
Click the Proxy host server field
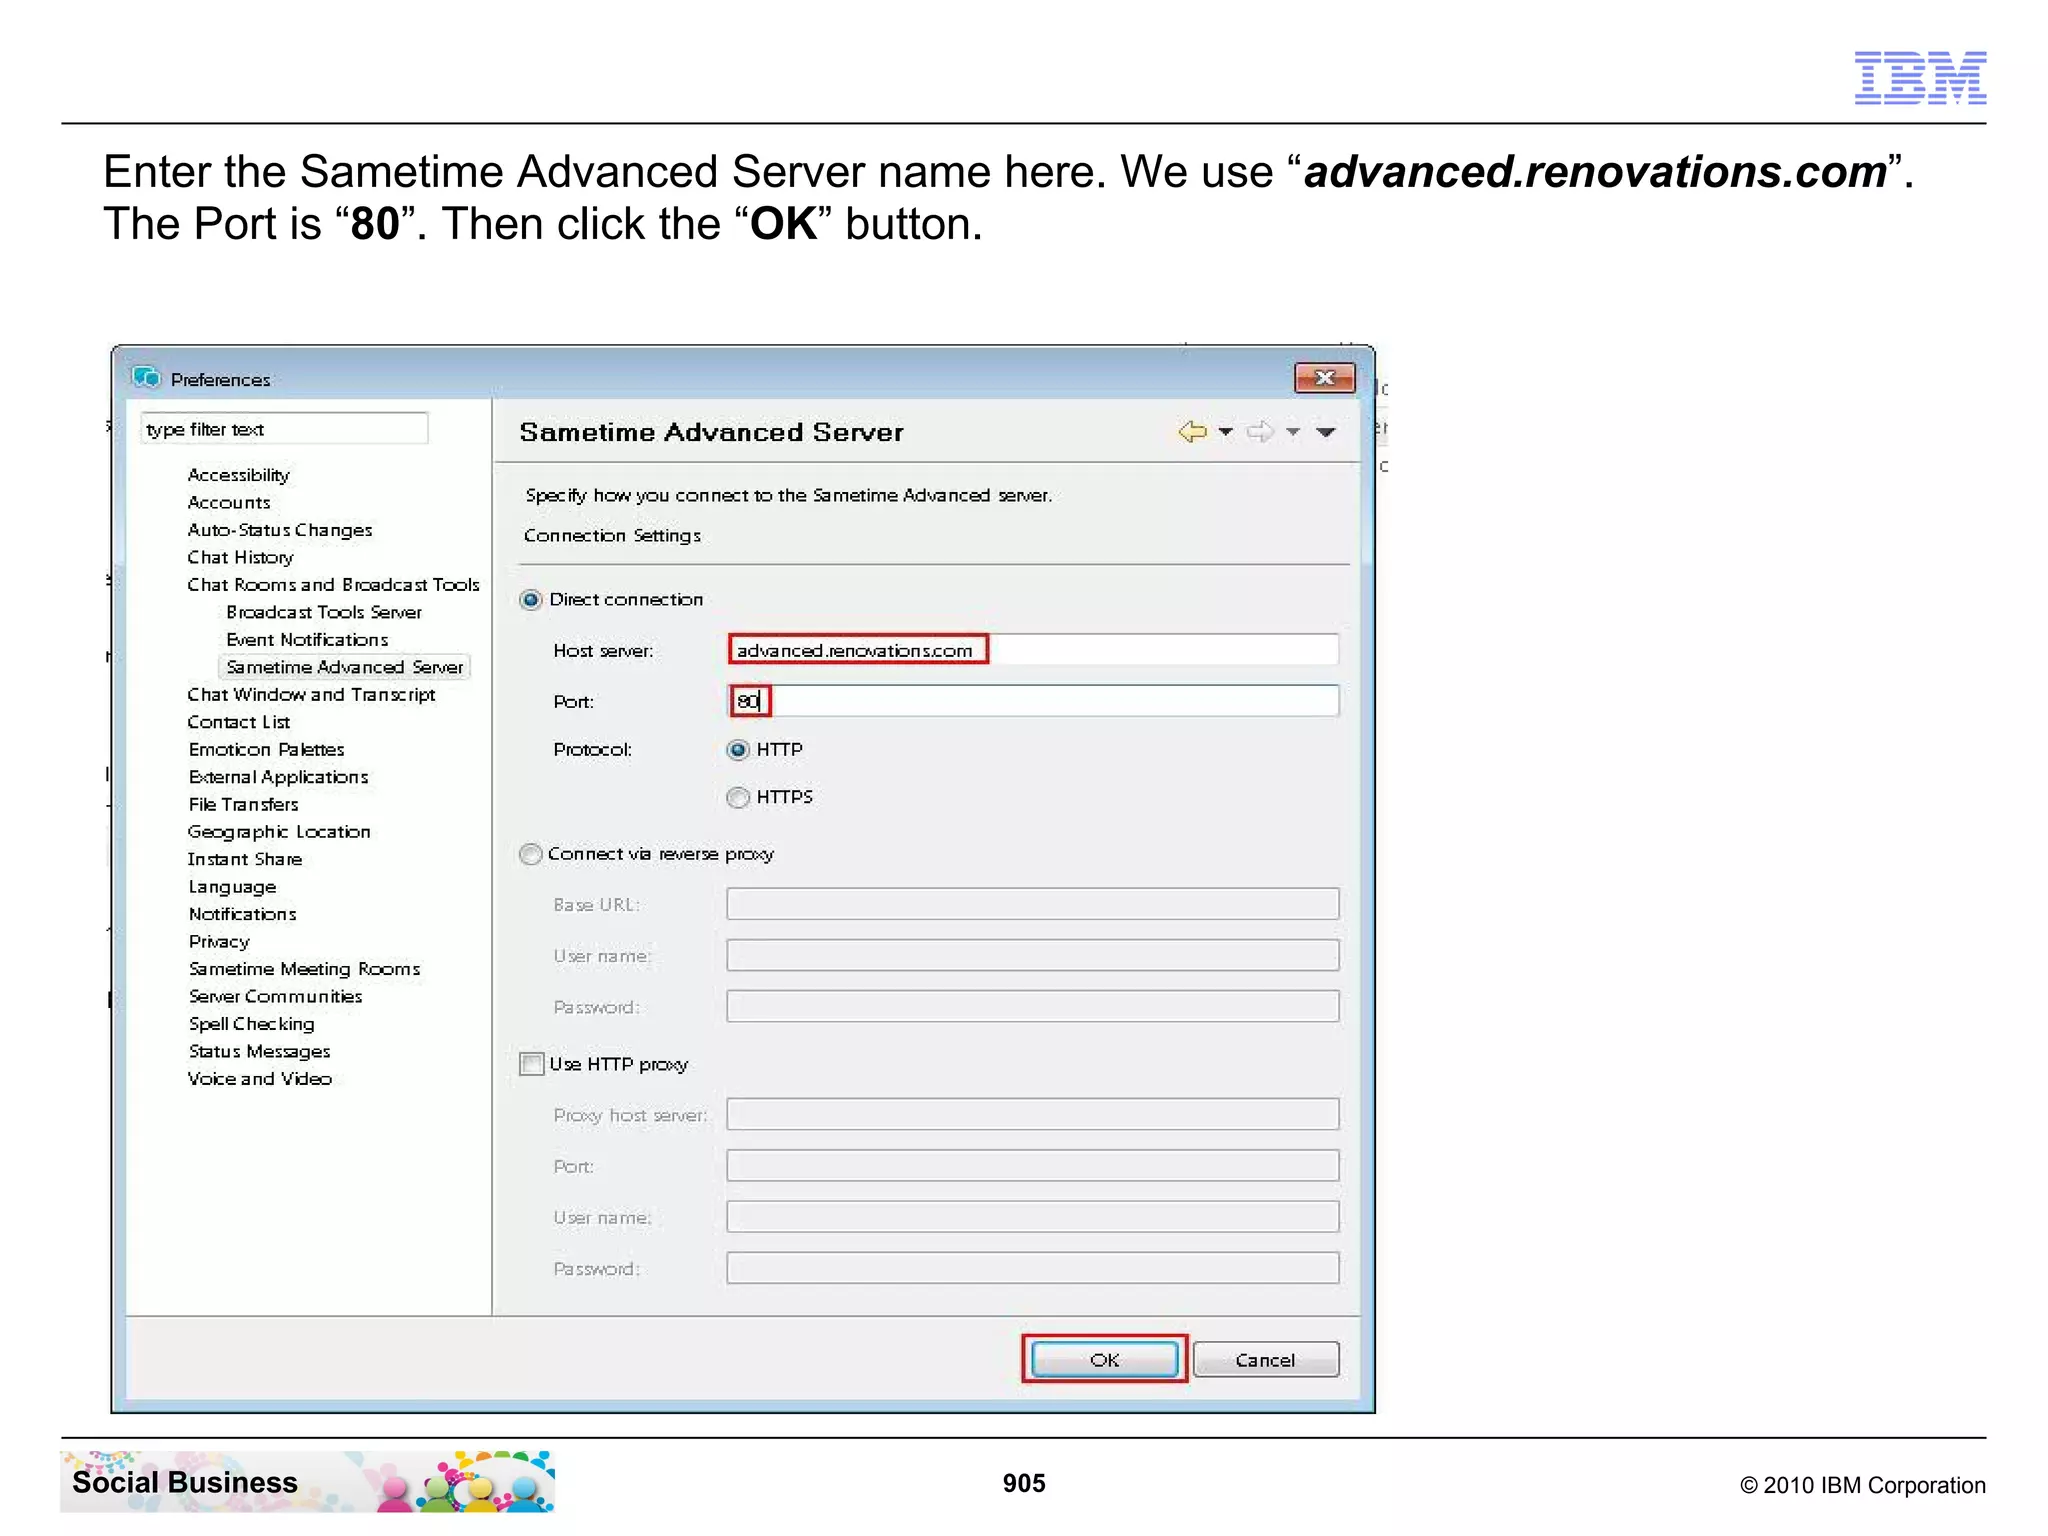pos(1033,1114)
